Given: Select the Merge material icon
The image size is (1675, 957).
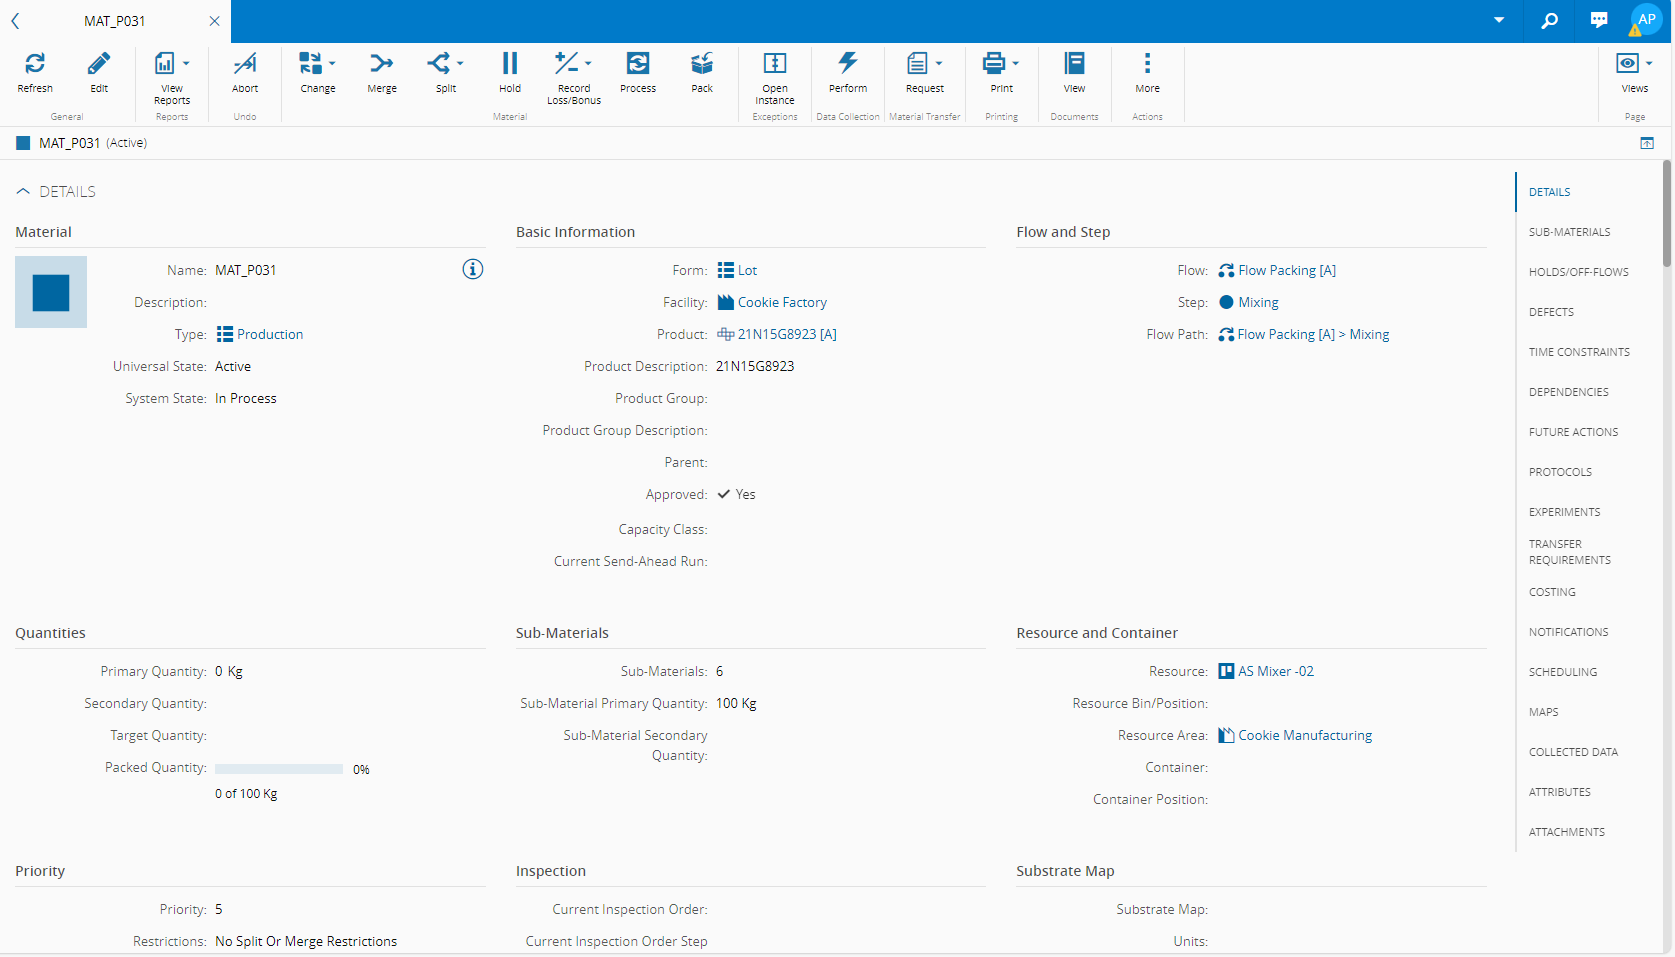Looking at the screenshot, I should click(x=381, y=64).
